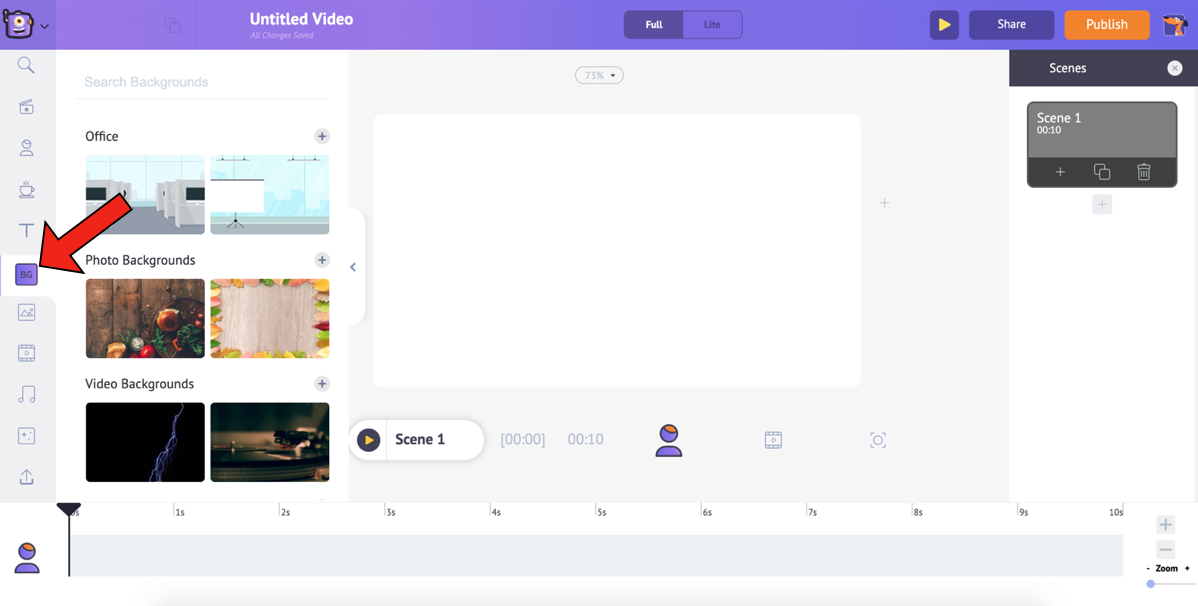Screen dimensions: 1198x606
Task: Add element with plus beside canvas
Action: 884,203
